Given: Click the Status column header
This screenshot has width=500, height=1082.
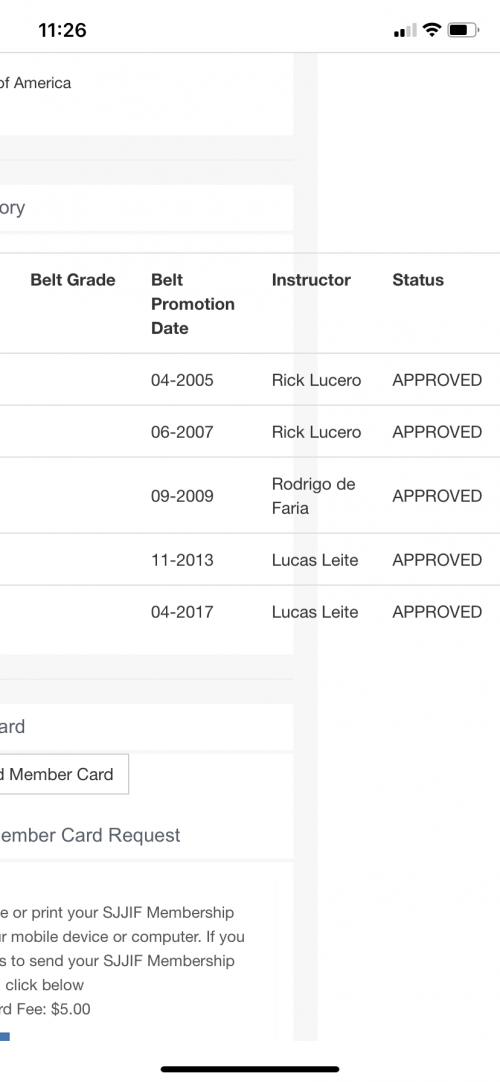Looking at the screenshot, I should (418, 279).
